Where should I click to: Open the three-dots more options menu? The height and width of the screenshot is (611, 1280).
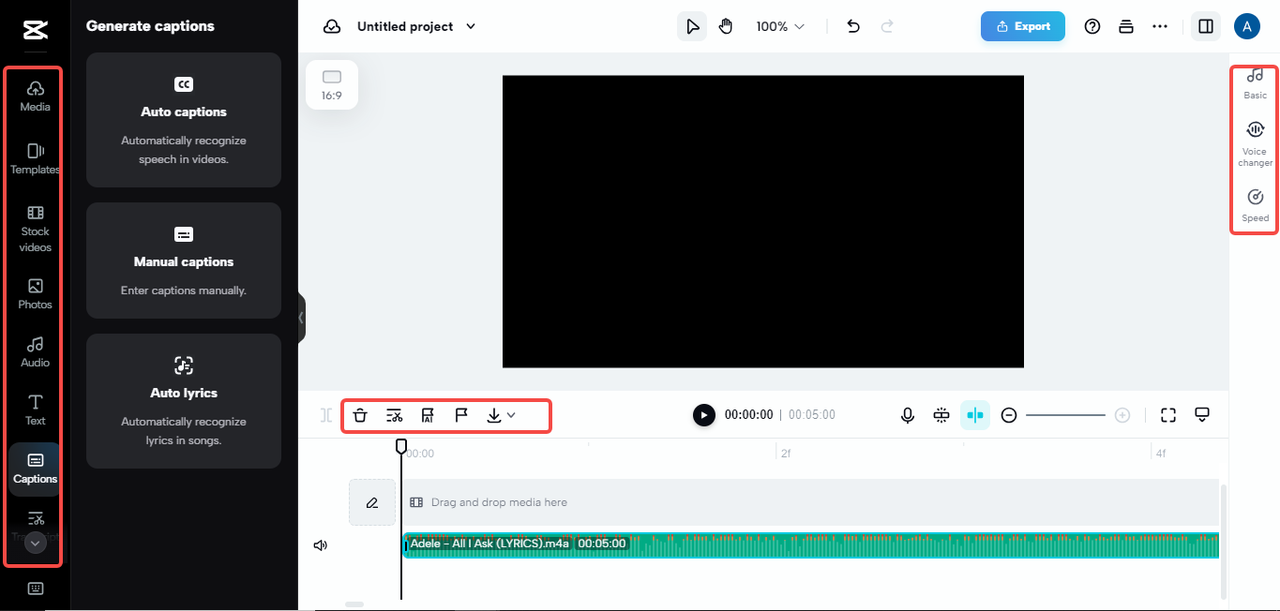tap(1160, 27)
